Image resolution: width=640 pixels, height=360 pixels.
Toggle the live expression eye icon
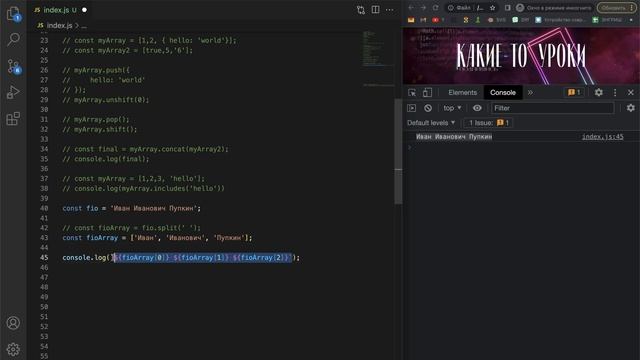click(477, 108)
